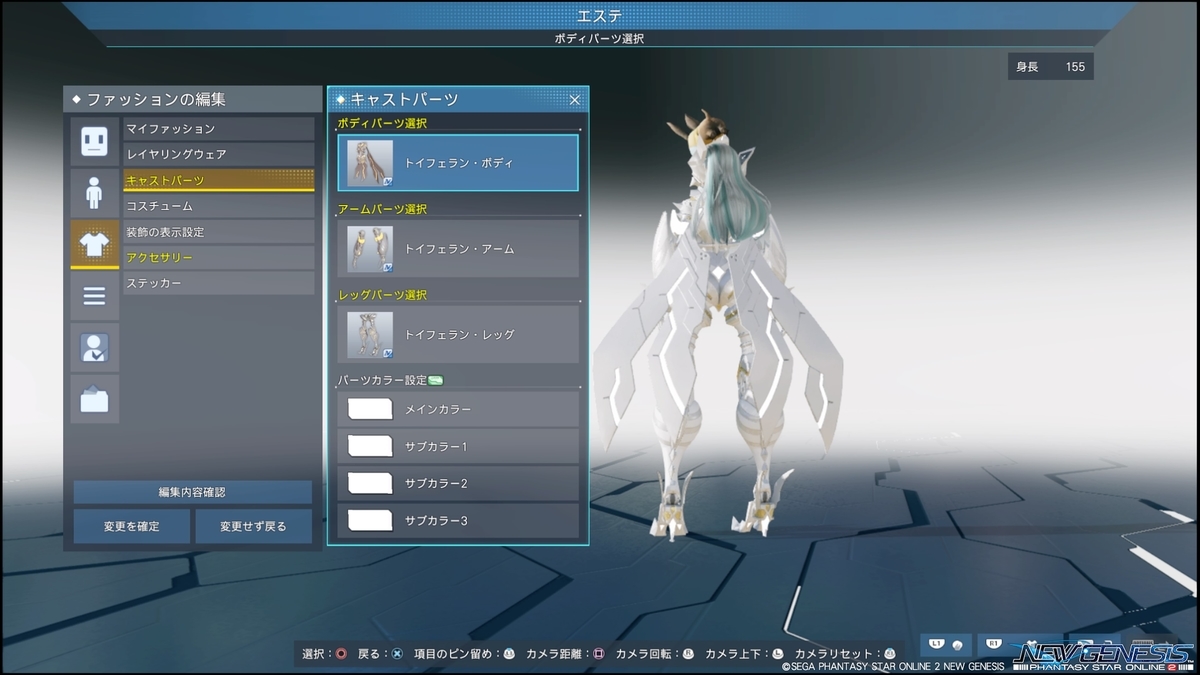Click the アームパーツ選択 section header
1200x675 pixels.
tap(382, 209)
